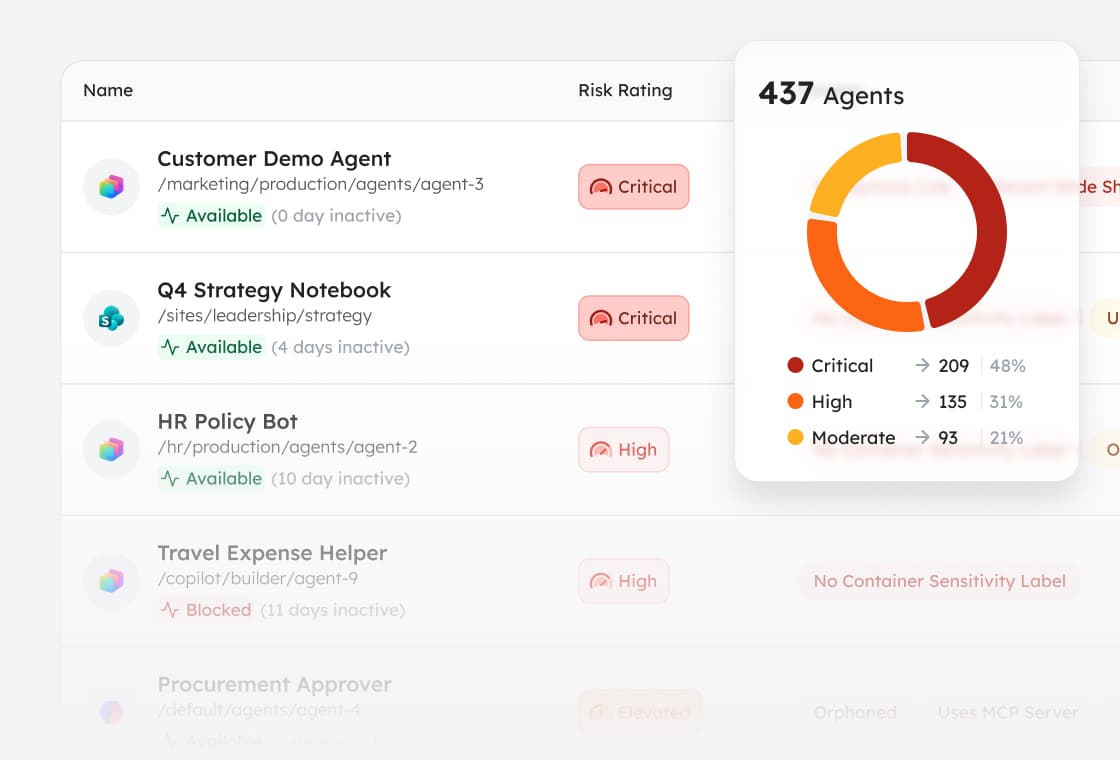Click the High badge for HR Policy Bot
Image resolution: width=1120 pixels, height=760 pixels.
[624, 449]
